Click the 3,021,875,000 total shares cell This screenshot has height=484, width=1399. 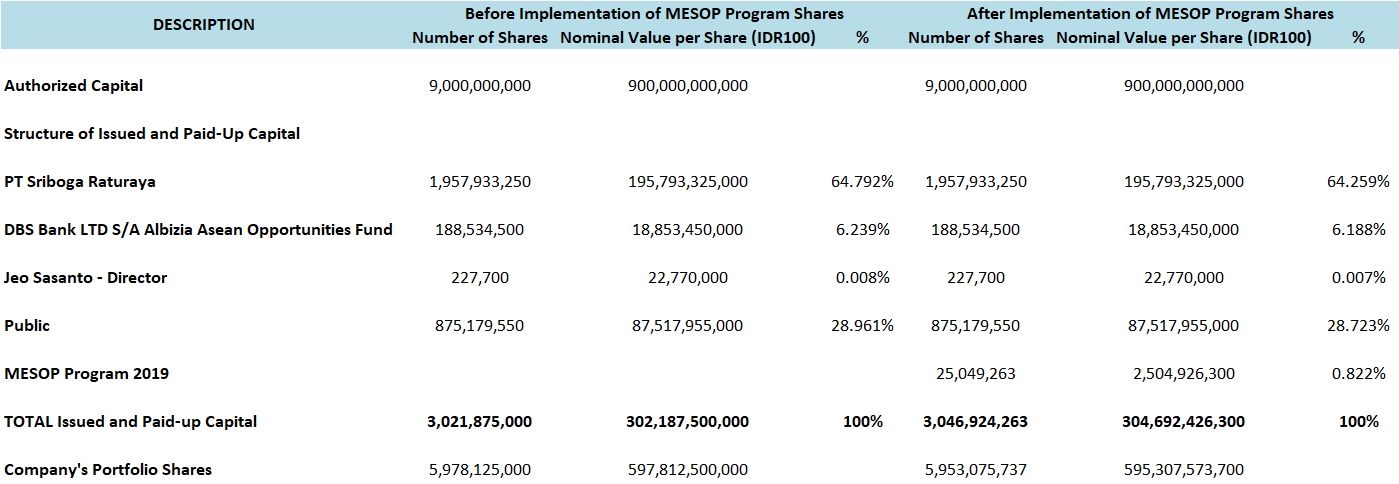point(480,422)
